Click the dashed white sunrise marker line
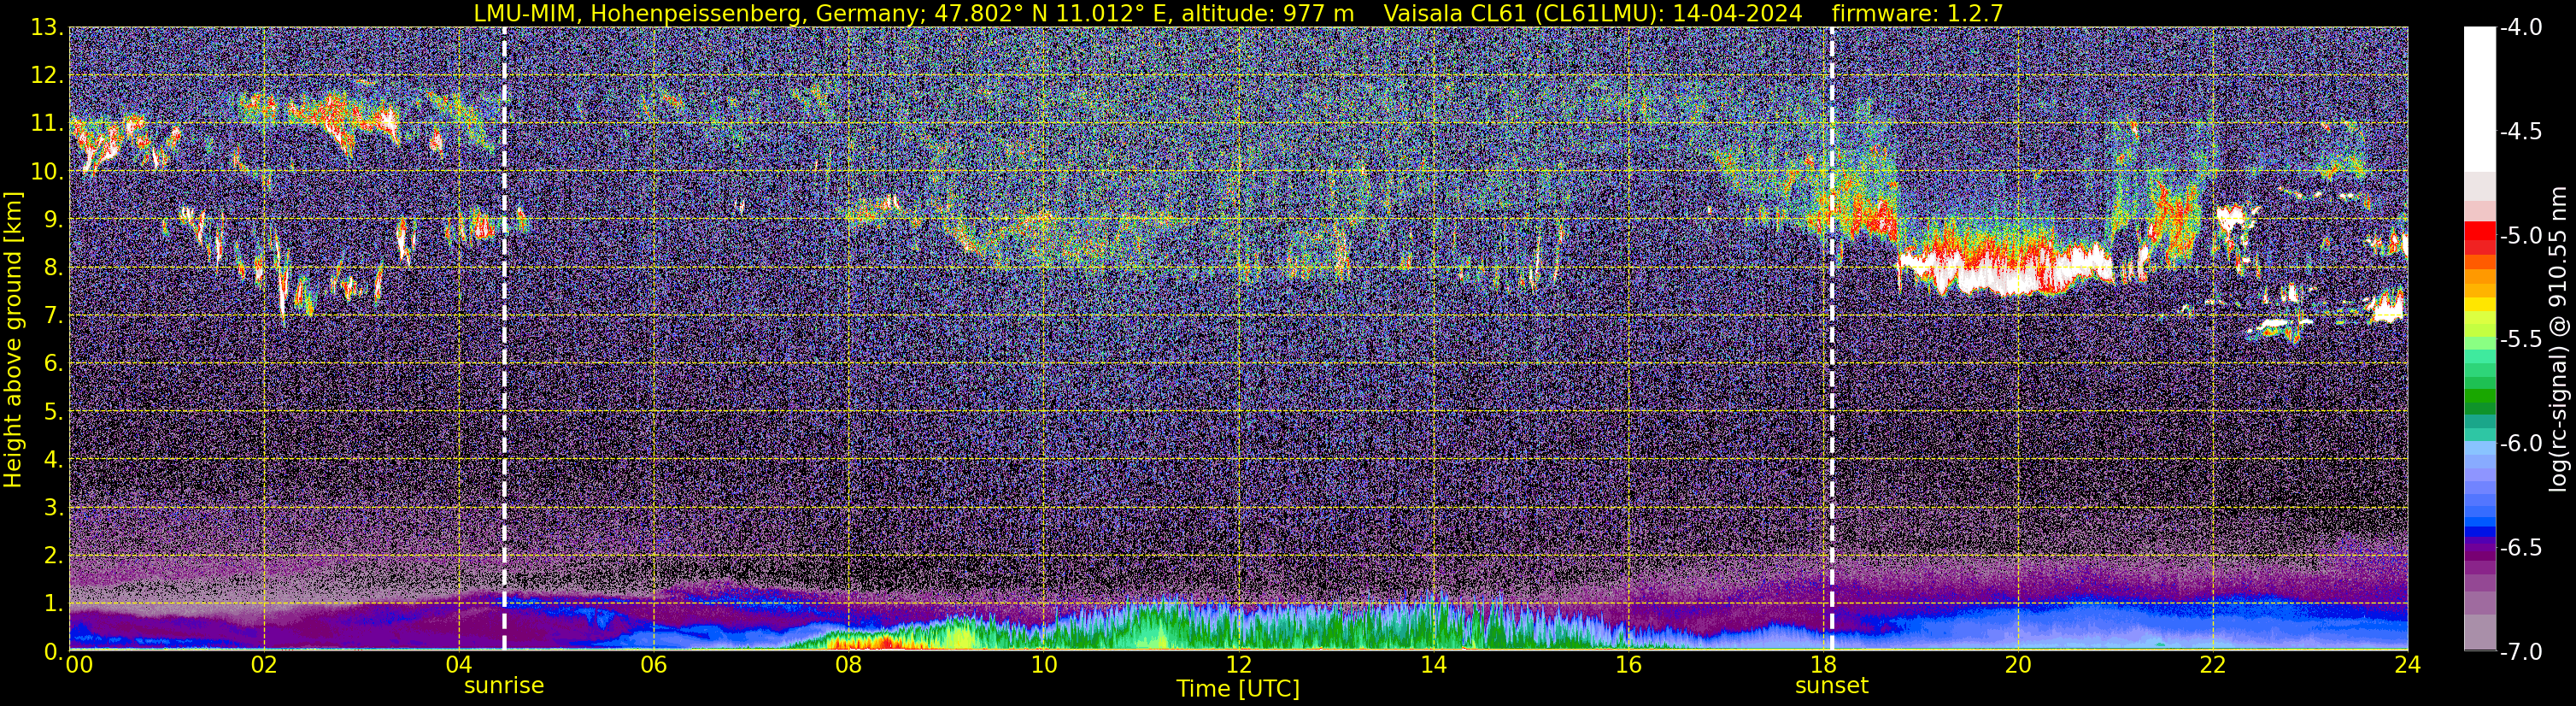 point(504,339)
